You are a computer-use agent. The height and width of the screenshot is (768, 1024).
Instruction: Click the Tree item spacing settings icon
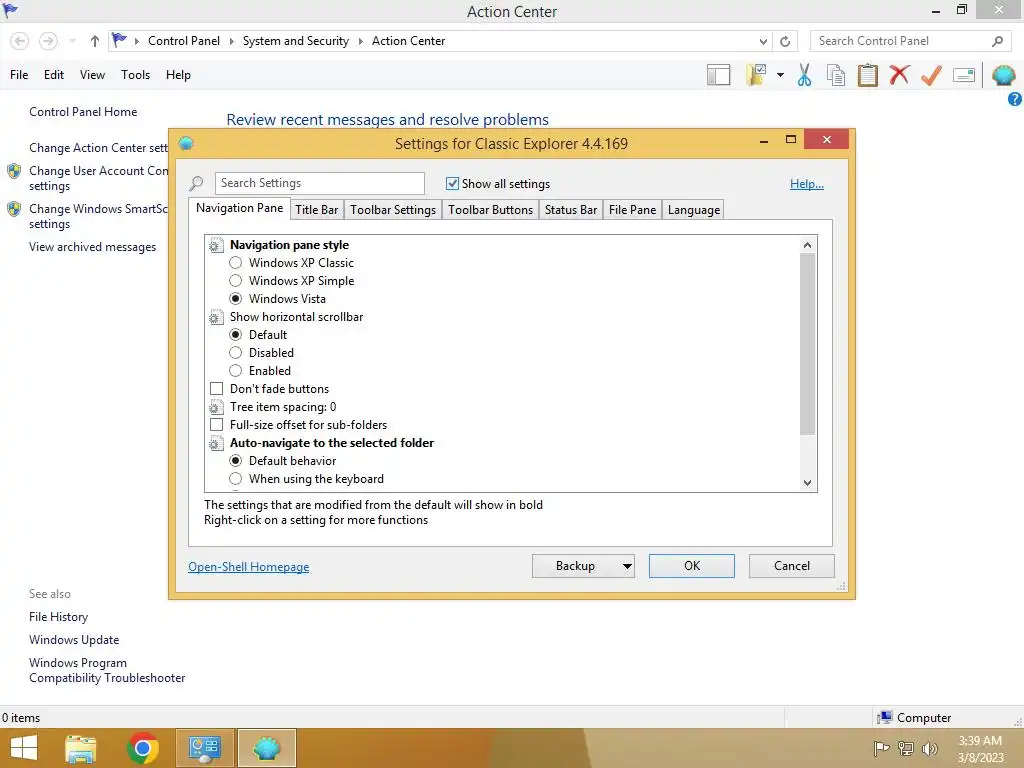pyautogui.click(x=216, y=408)
